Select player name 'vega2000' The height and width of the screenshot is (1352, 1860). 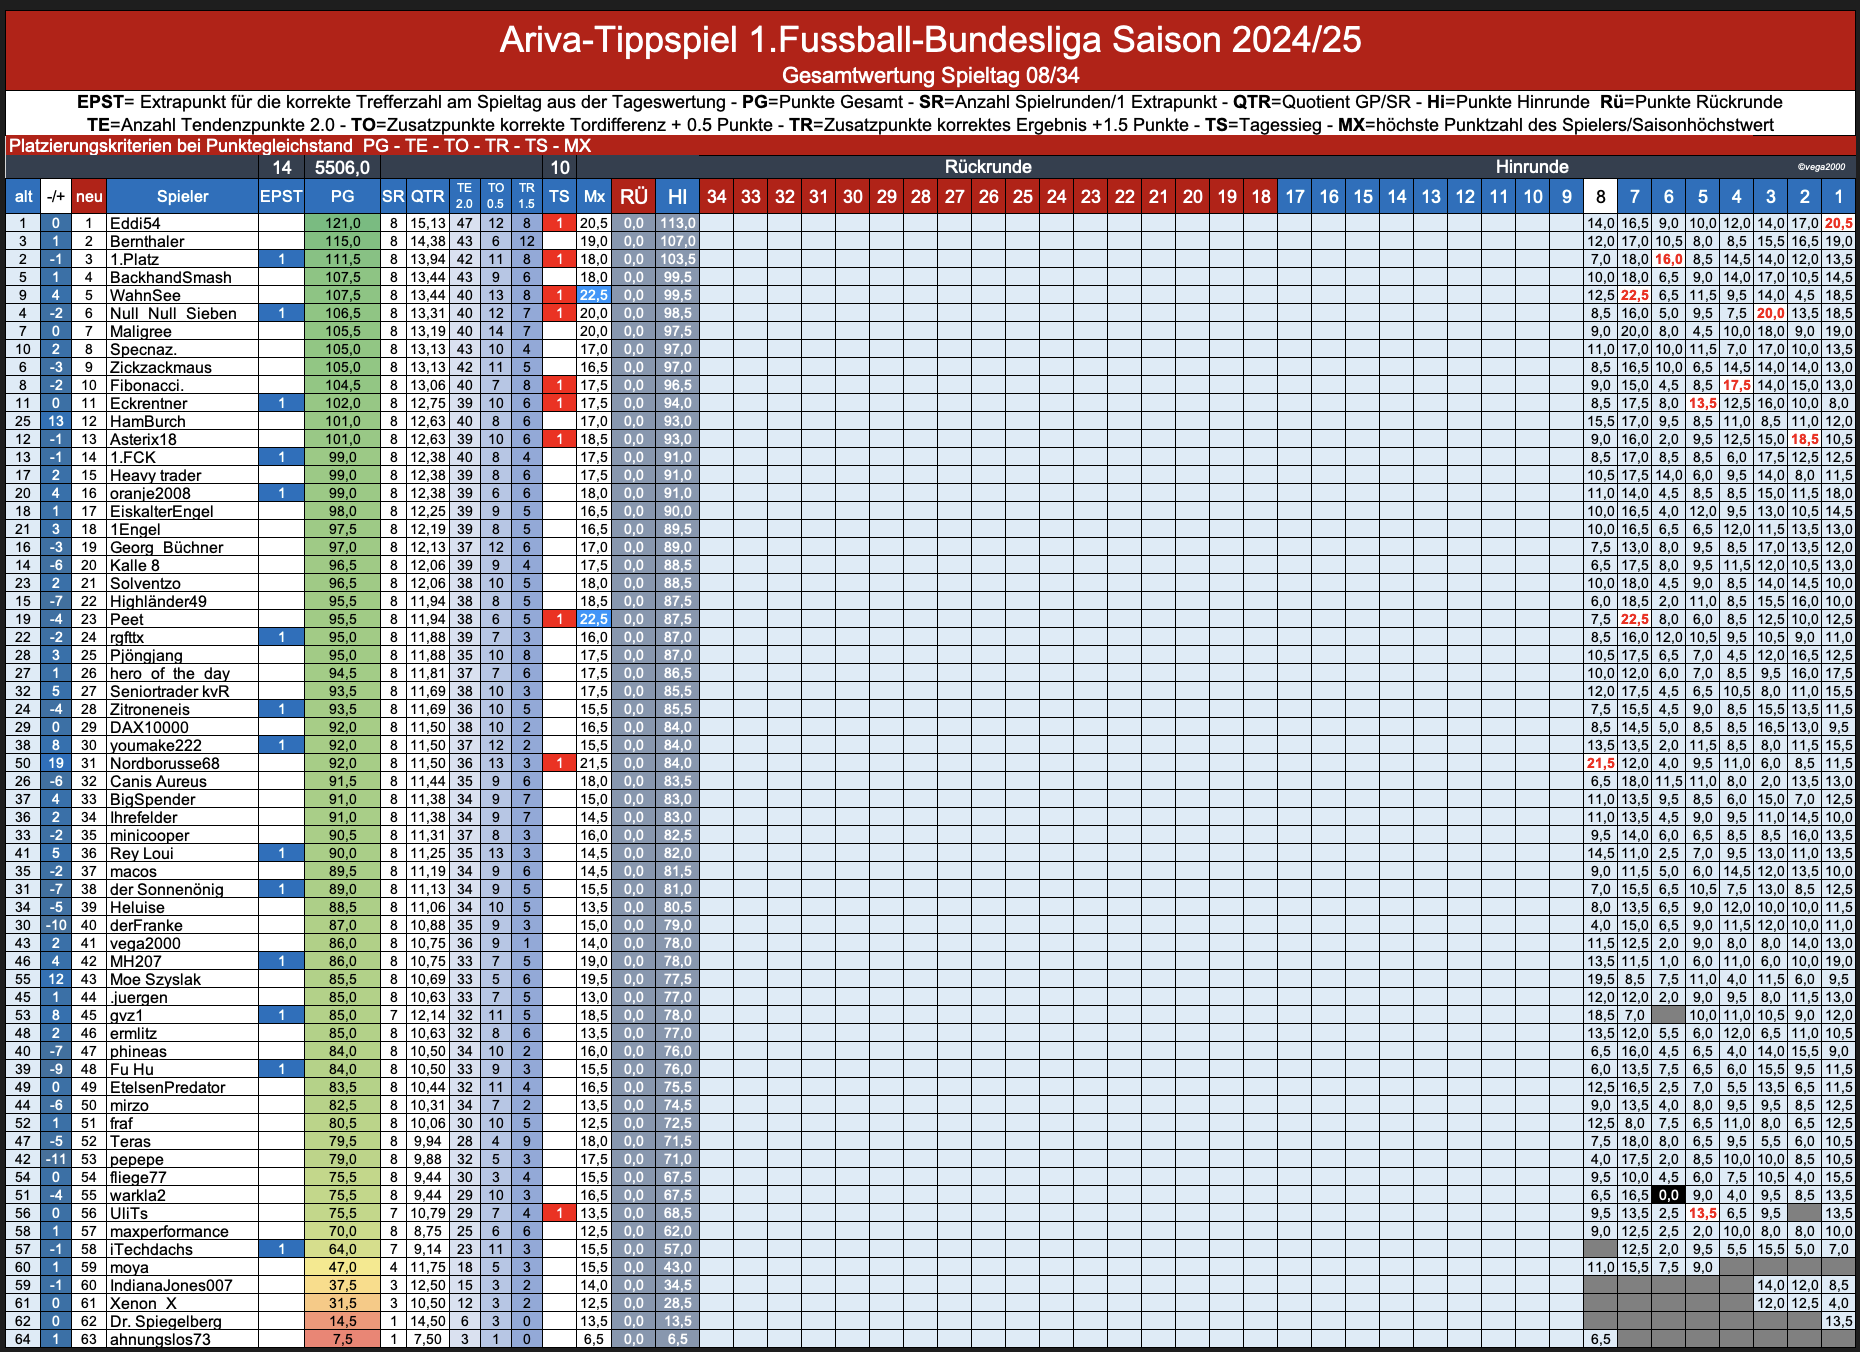(x=145, y=943)
